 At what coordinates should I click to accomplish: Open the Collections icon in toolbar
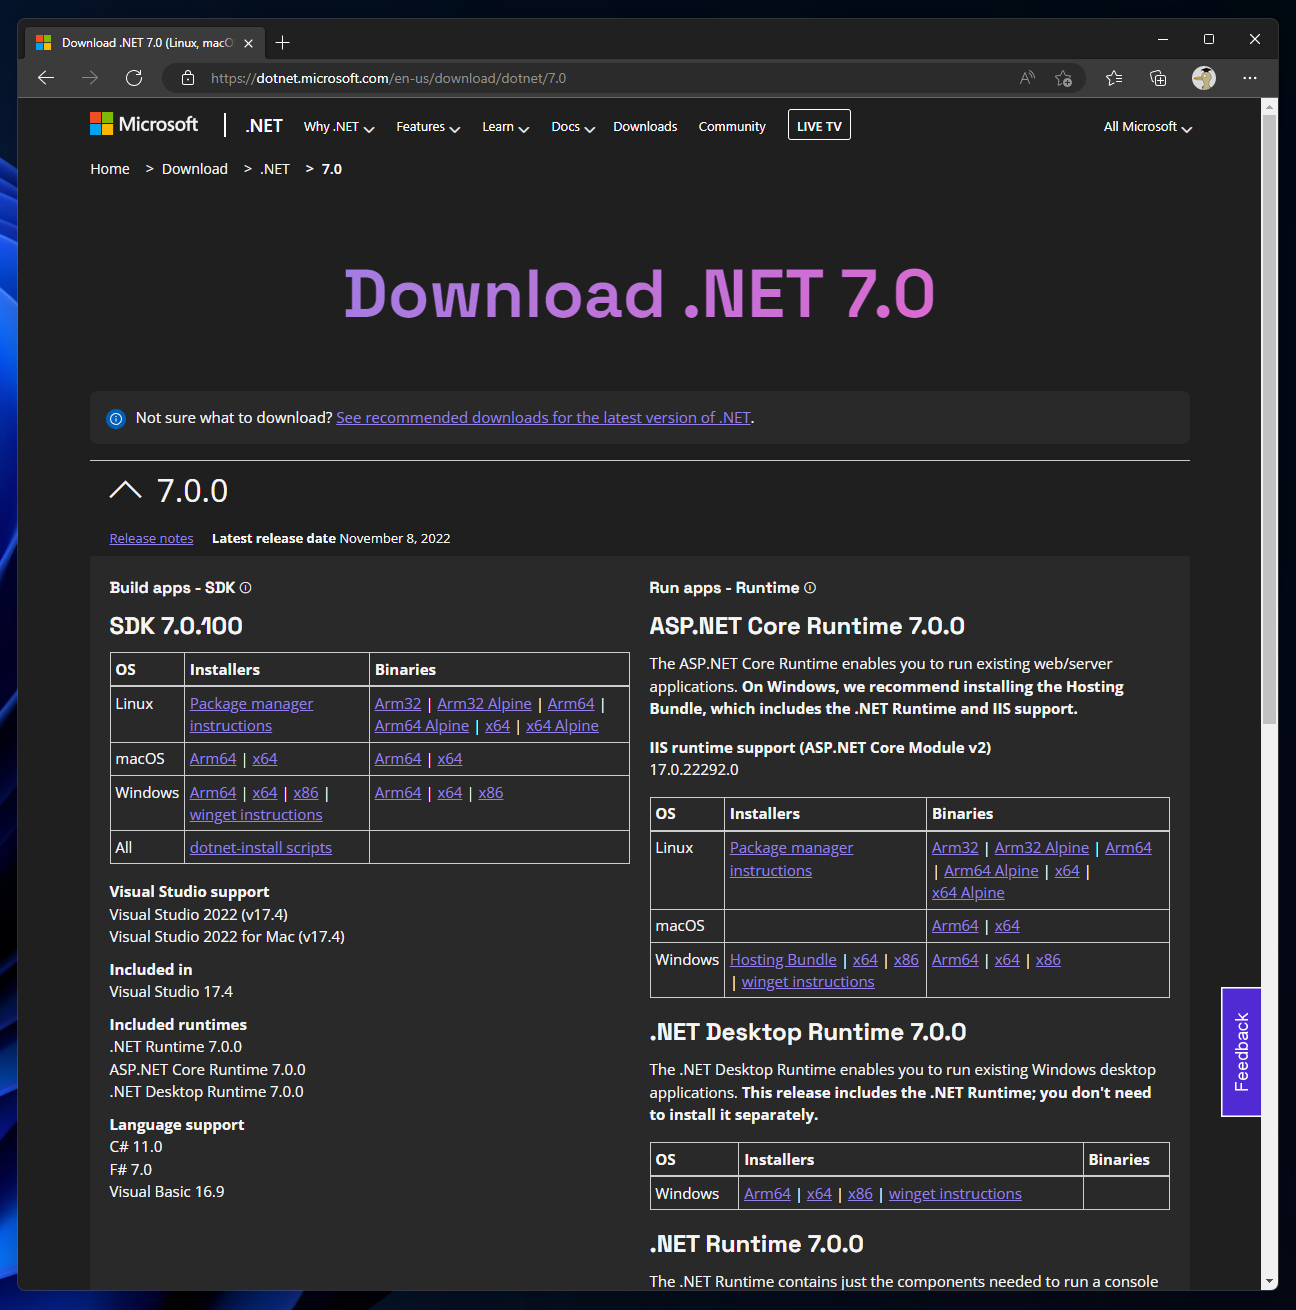[x=1158, y=78]
